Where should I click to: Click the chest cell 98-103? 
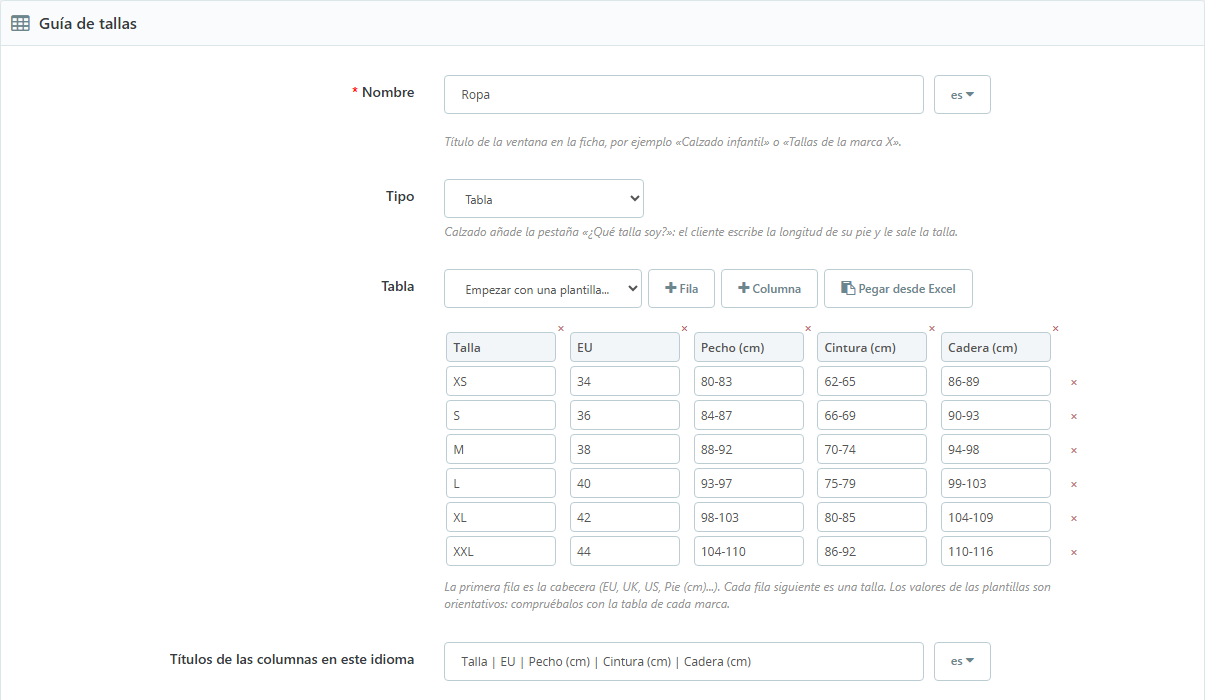749,517
